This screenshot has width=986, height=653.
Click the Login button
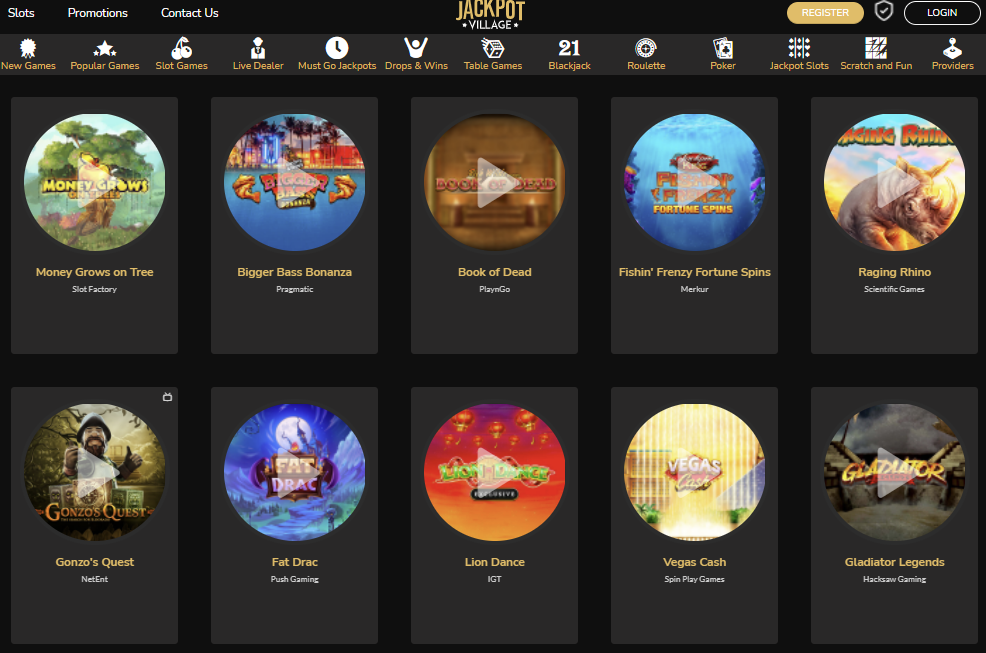pyautogui.click(x=942, y=13)
